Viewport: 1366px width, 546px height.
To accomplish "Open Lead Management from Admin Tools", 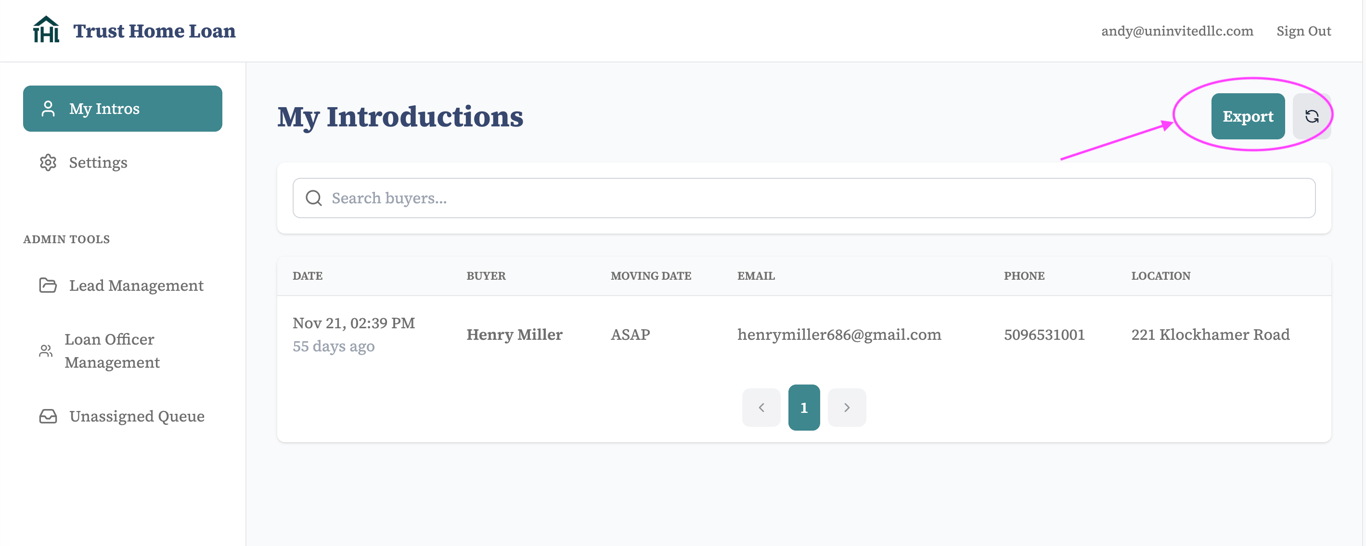I will tap(136, 285).
